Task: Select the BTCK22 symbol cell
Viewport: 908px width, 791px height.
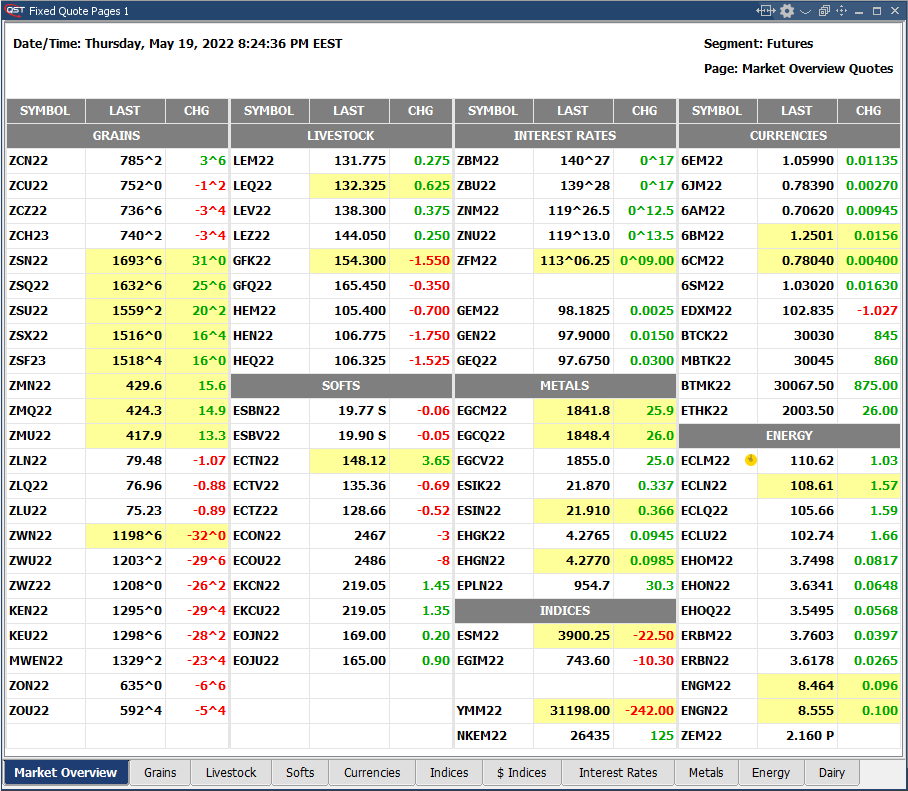Action: pos(717,335)
